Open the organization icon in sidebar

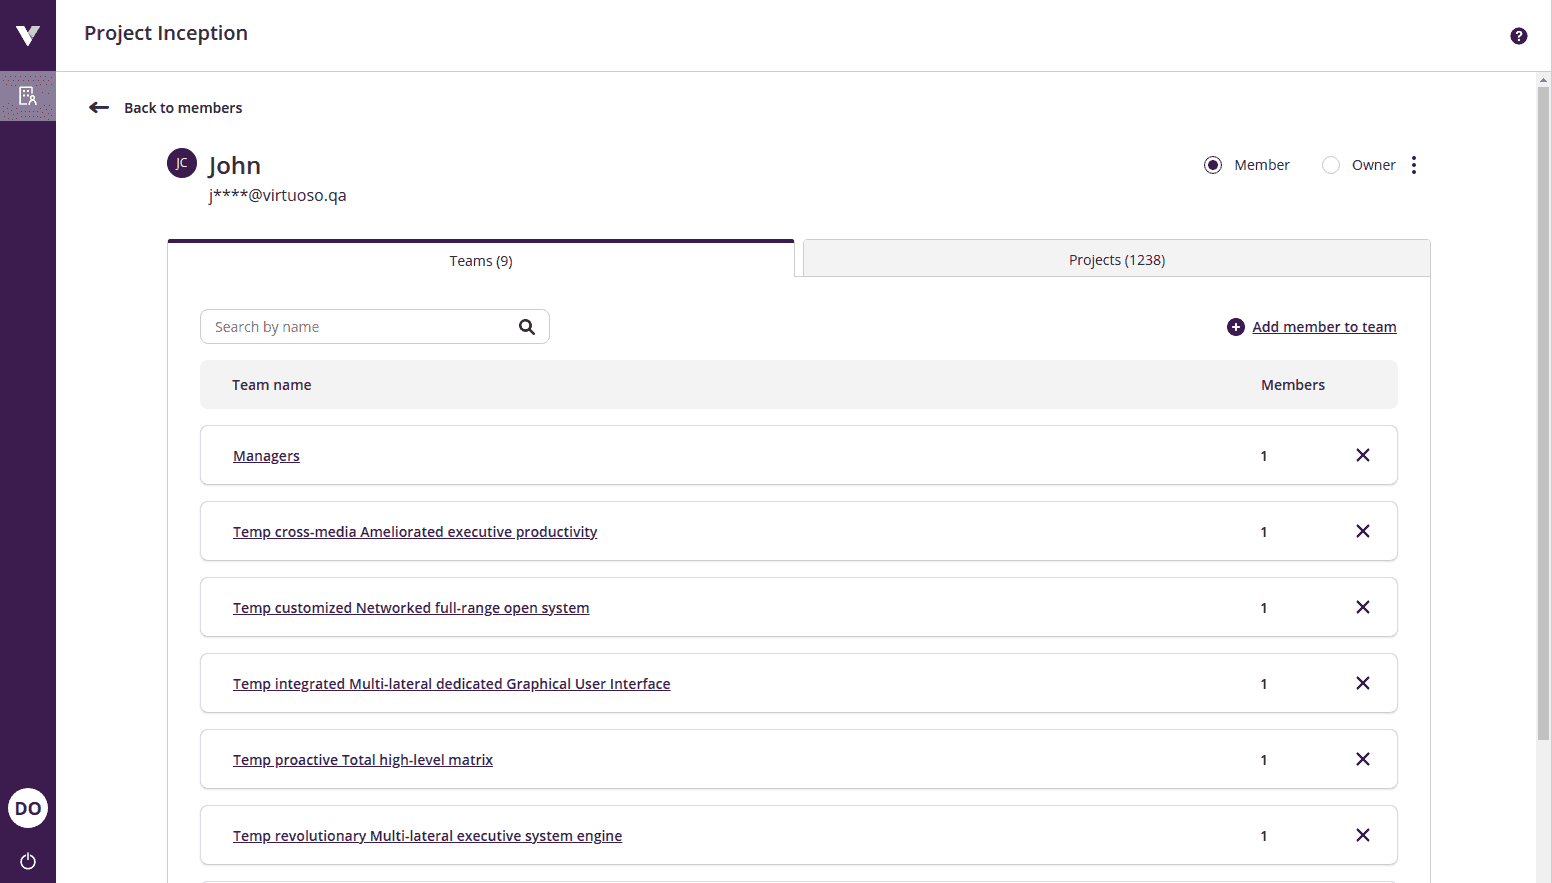point(28,96)
